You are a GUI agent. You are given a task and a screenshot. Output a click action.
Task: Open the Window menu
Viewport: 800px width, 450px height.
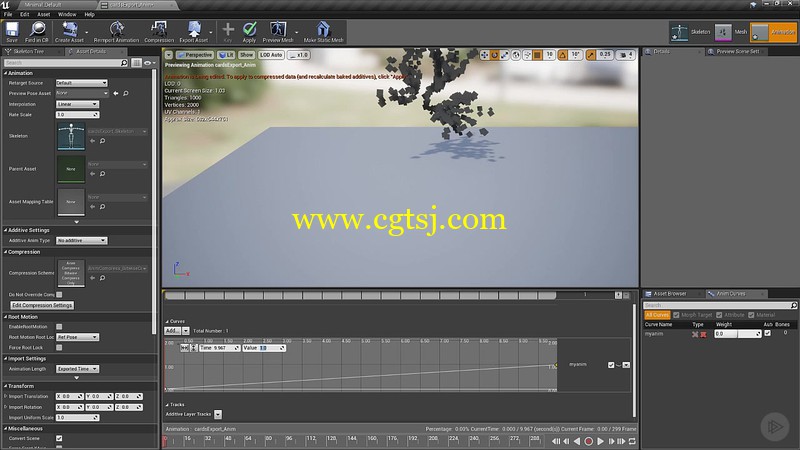click(67, 14)
